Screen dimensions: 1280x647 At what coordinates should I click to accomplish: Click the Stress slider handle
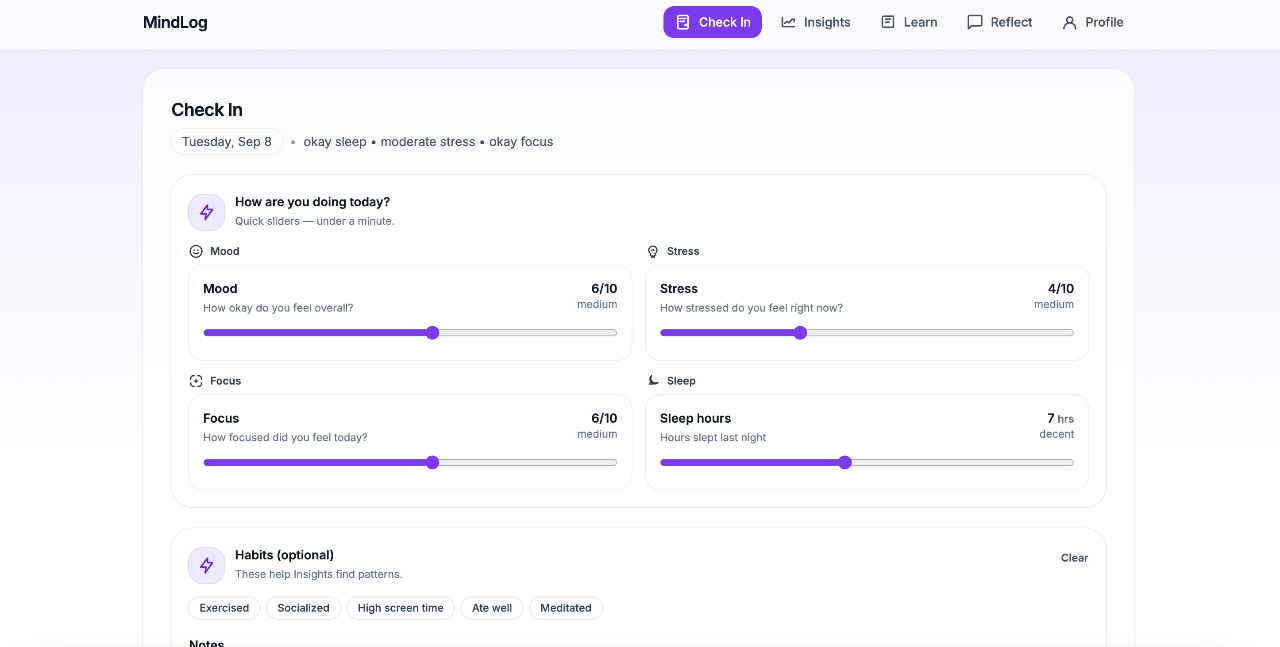click(800, 333)
